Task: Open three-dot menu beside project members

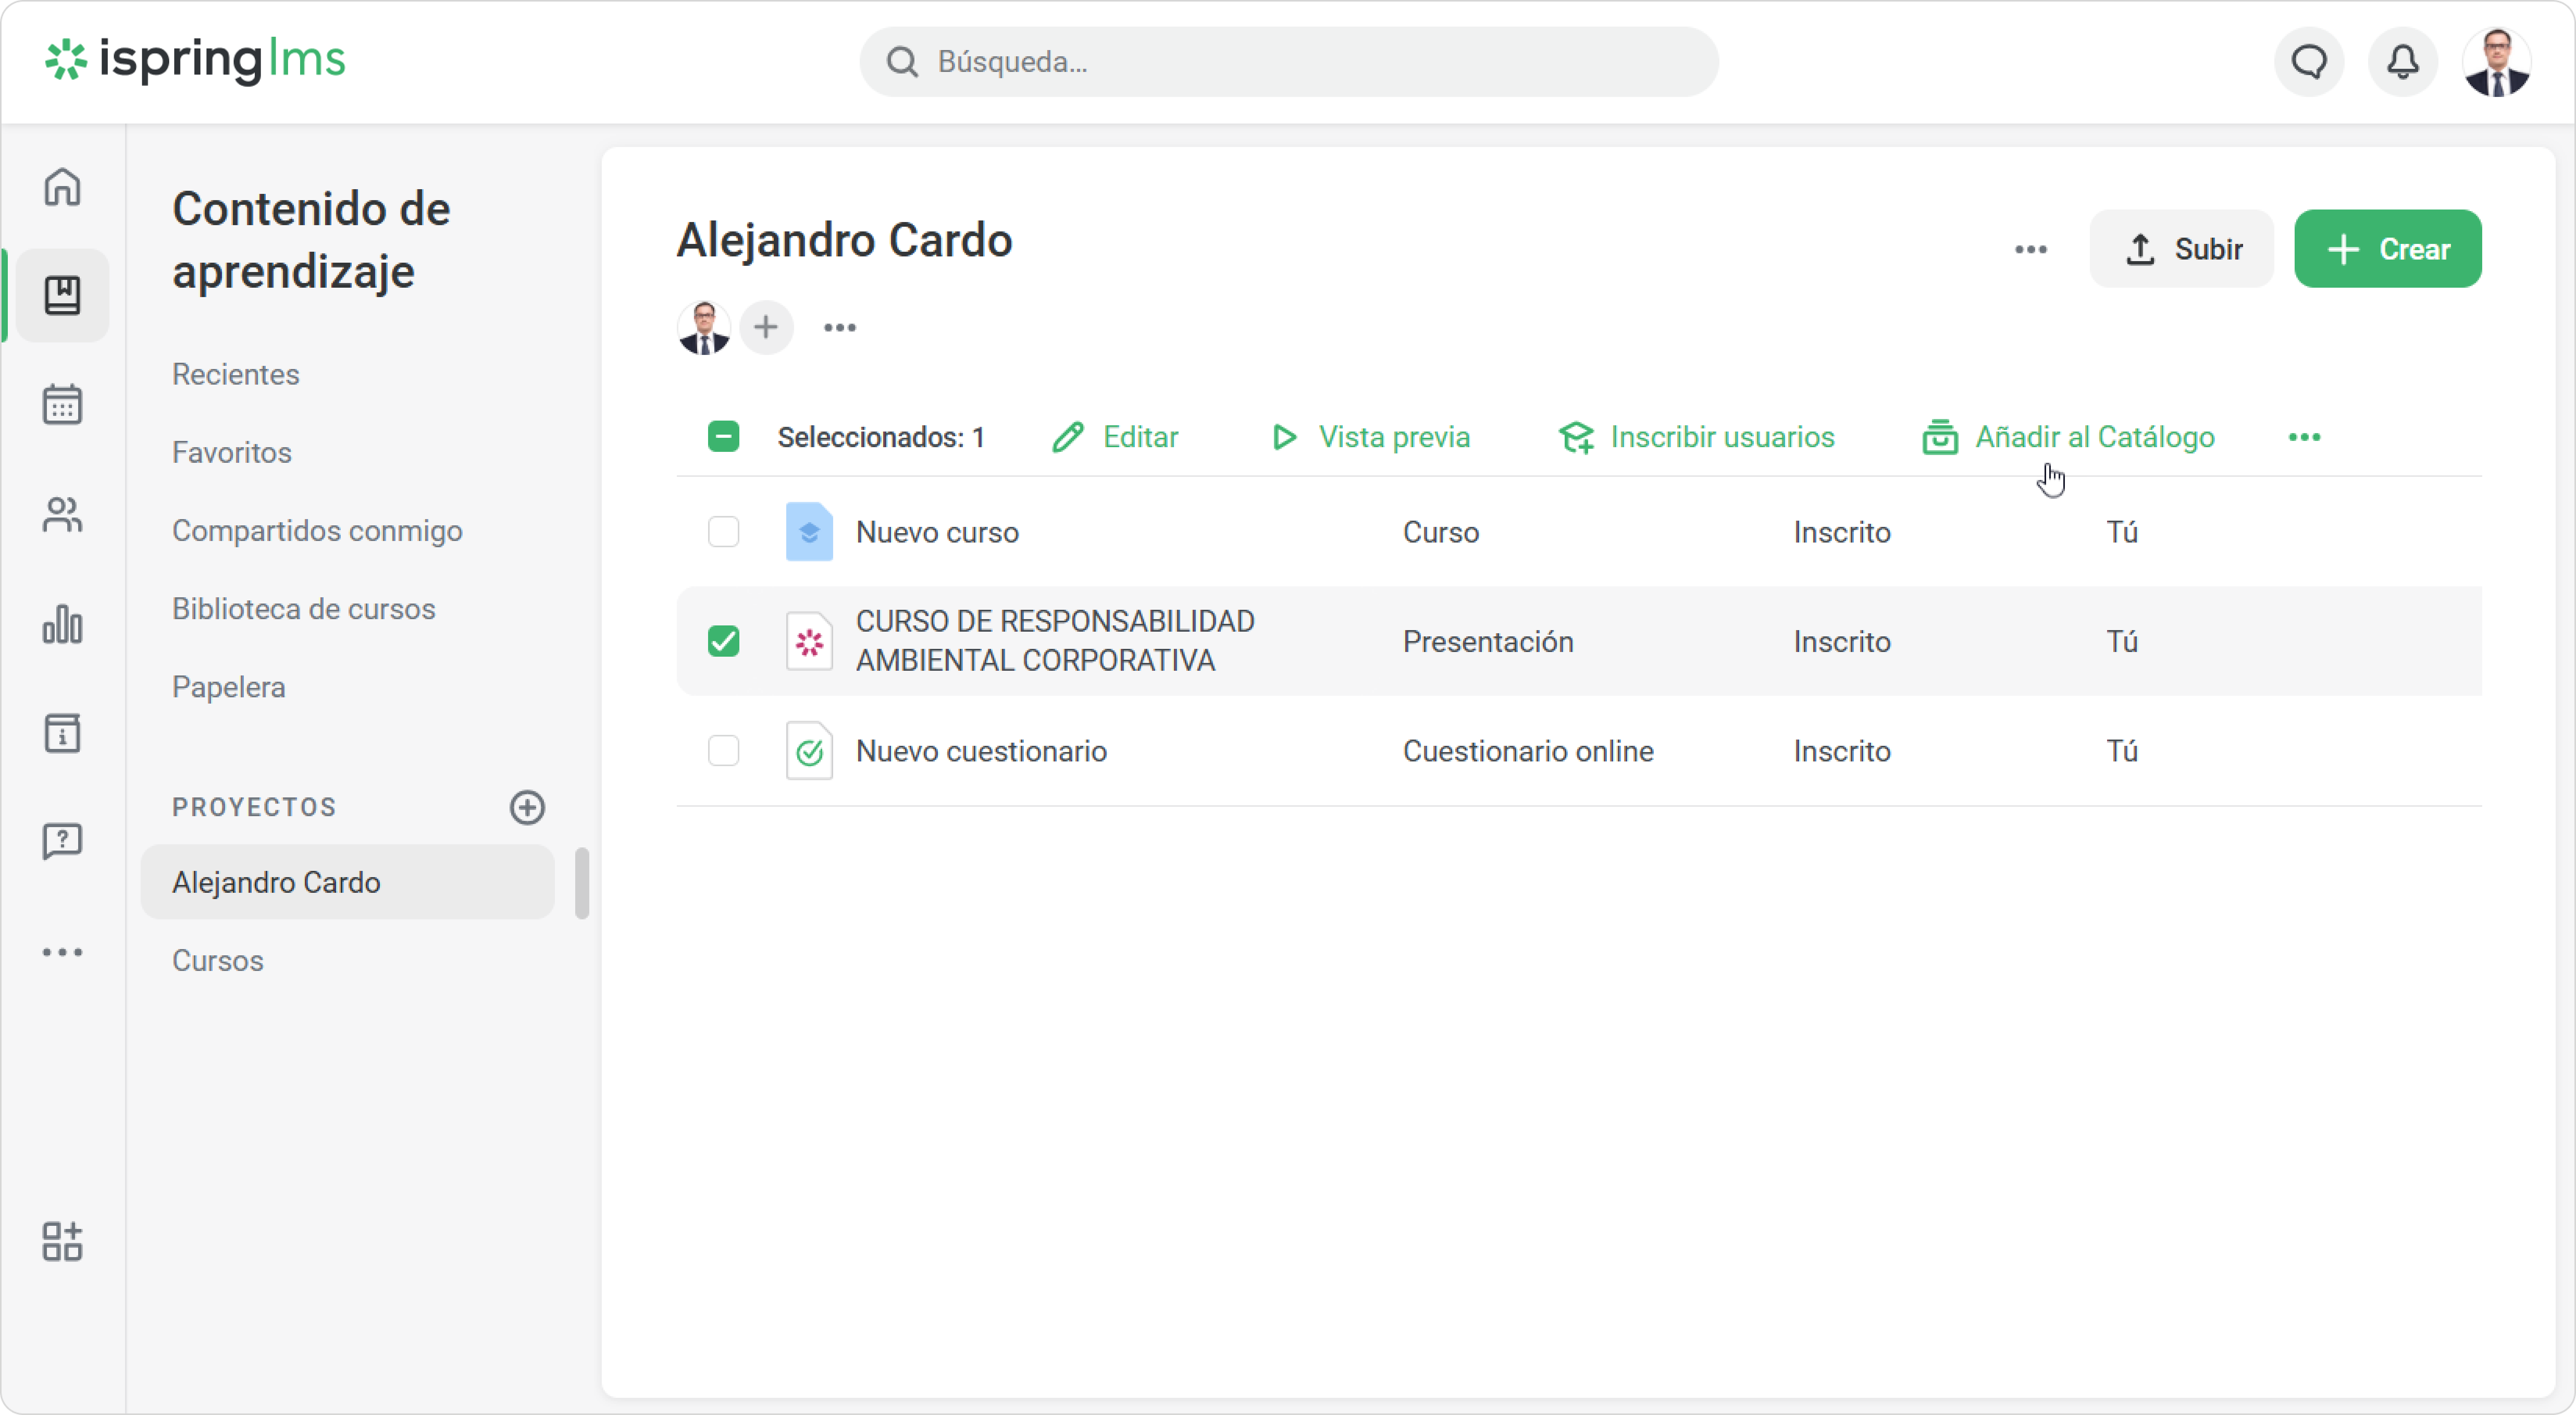Action: point(839,328)
